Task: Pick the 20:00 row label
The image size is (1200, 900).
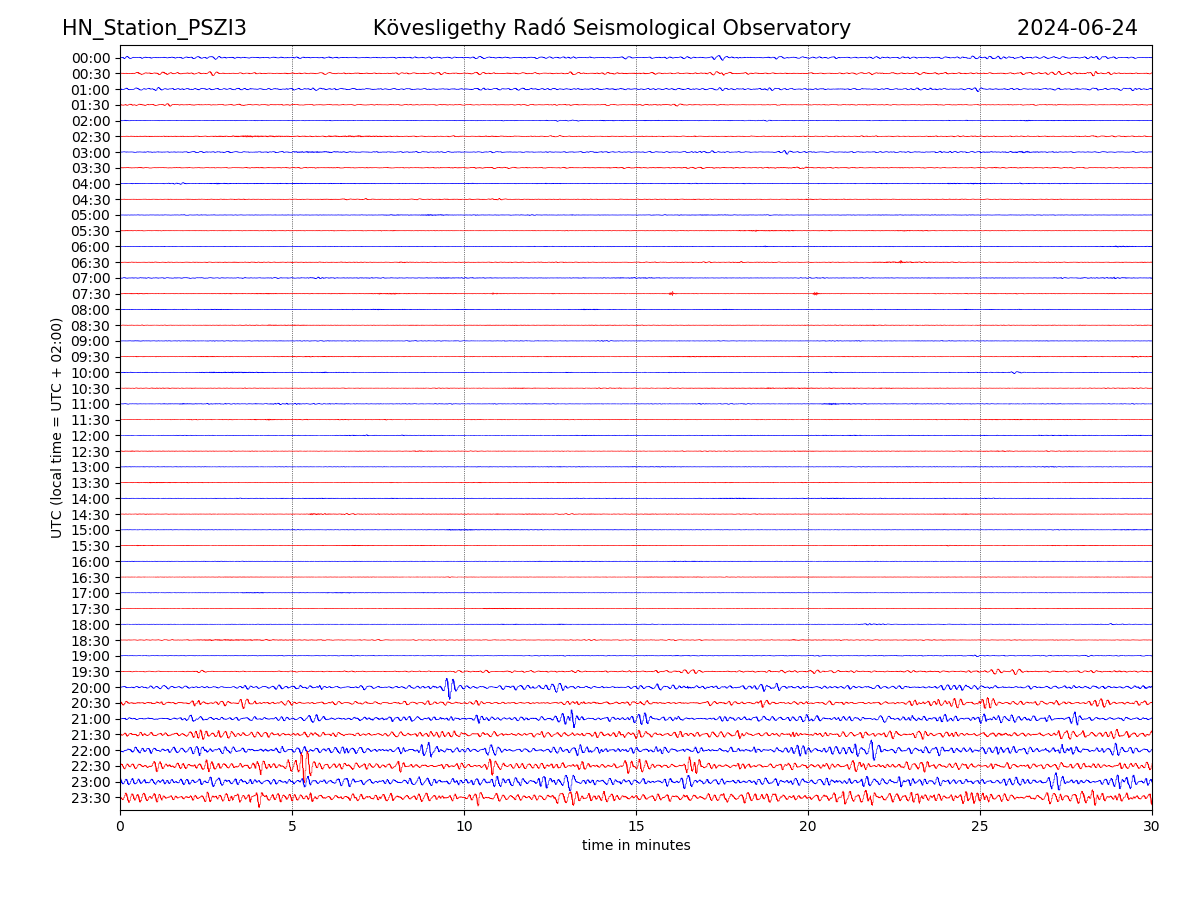Action: point(90,688)
